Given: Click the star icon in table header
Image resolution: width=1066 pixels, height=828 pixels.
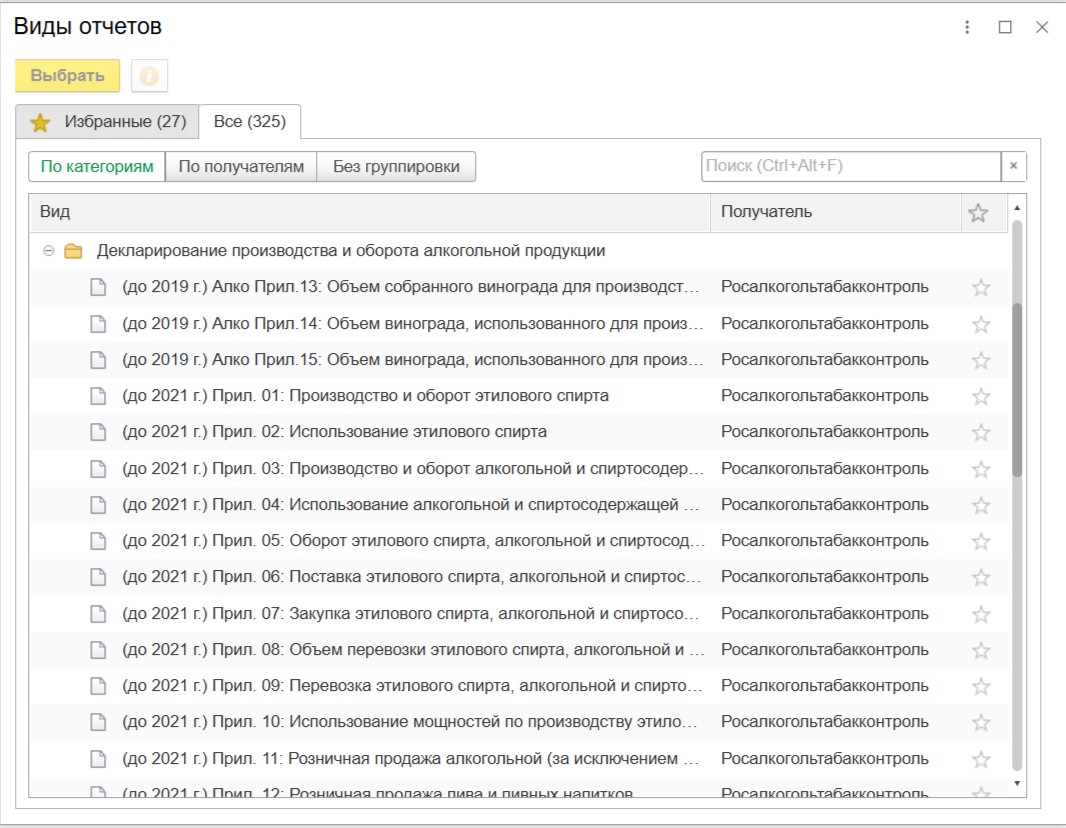Looking at the screenshot, I should point(978,213).
